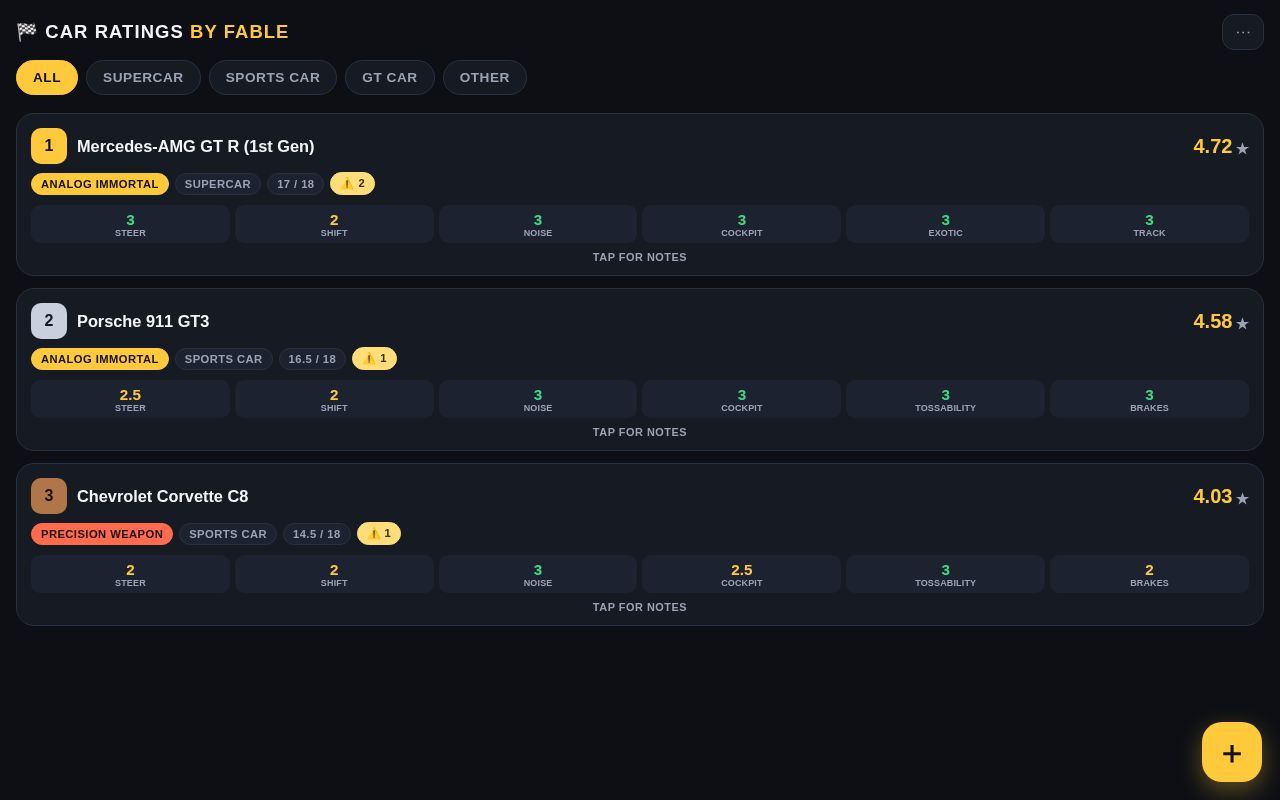Click the warning badge on Corvette C8 card
Screen dimensions: 1280x800
click(x=379, y=534)
